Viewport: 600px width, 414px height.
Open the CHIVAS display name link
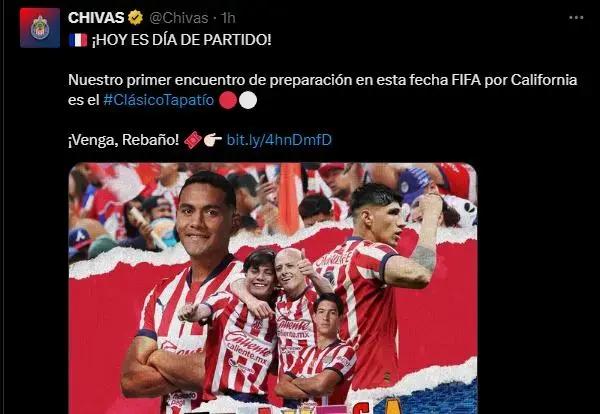pos(96,18)
